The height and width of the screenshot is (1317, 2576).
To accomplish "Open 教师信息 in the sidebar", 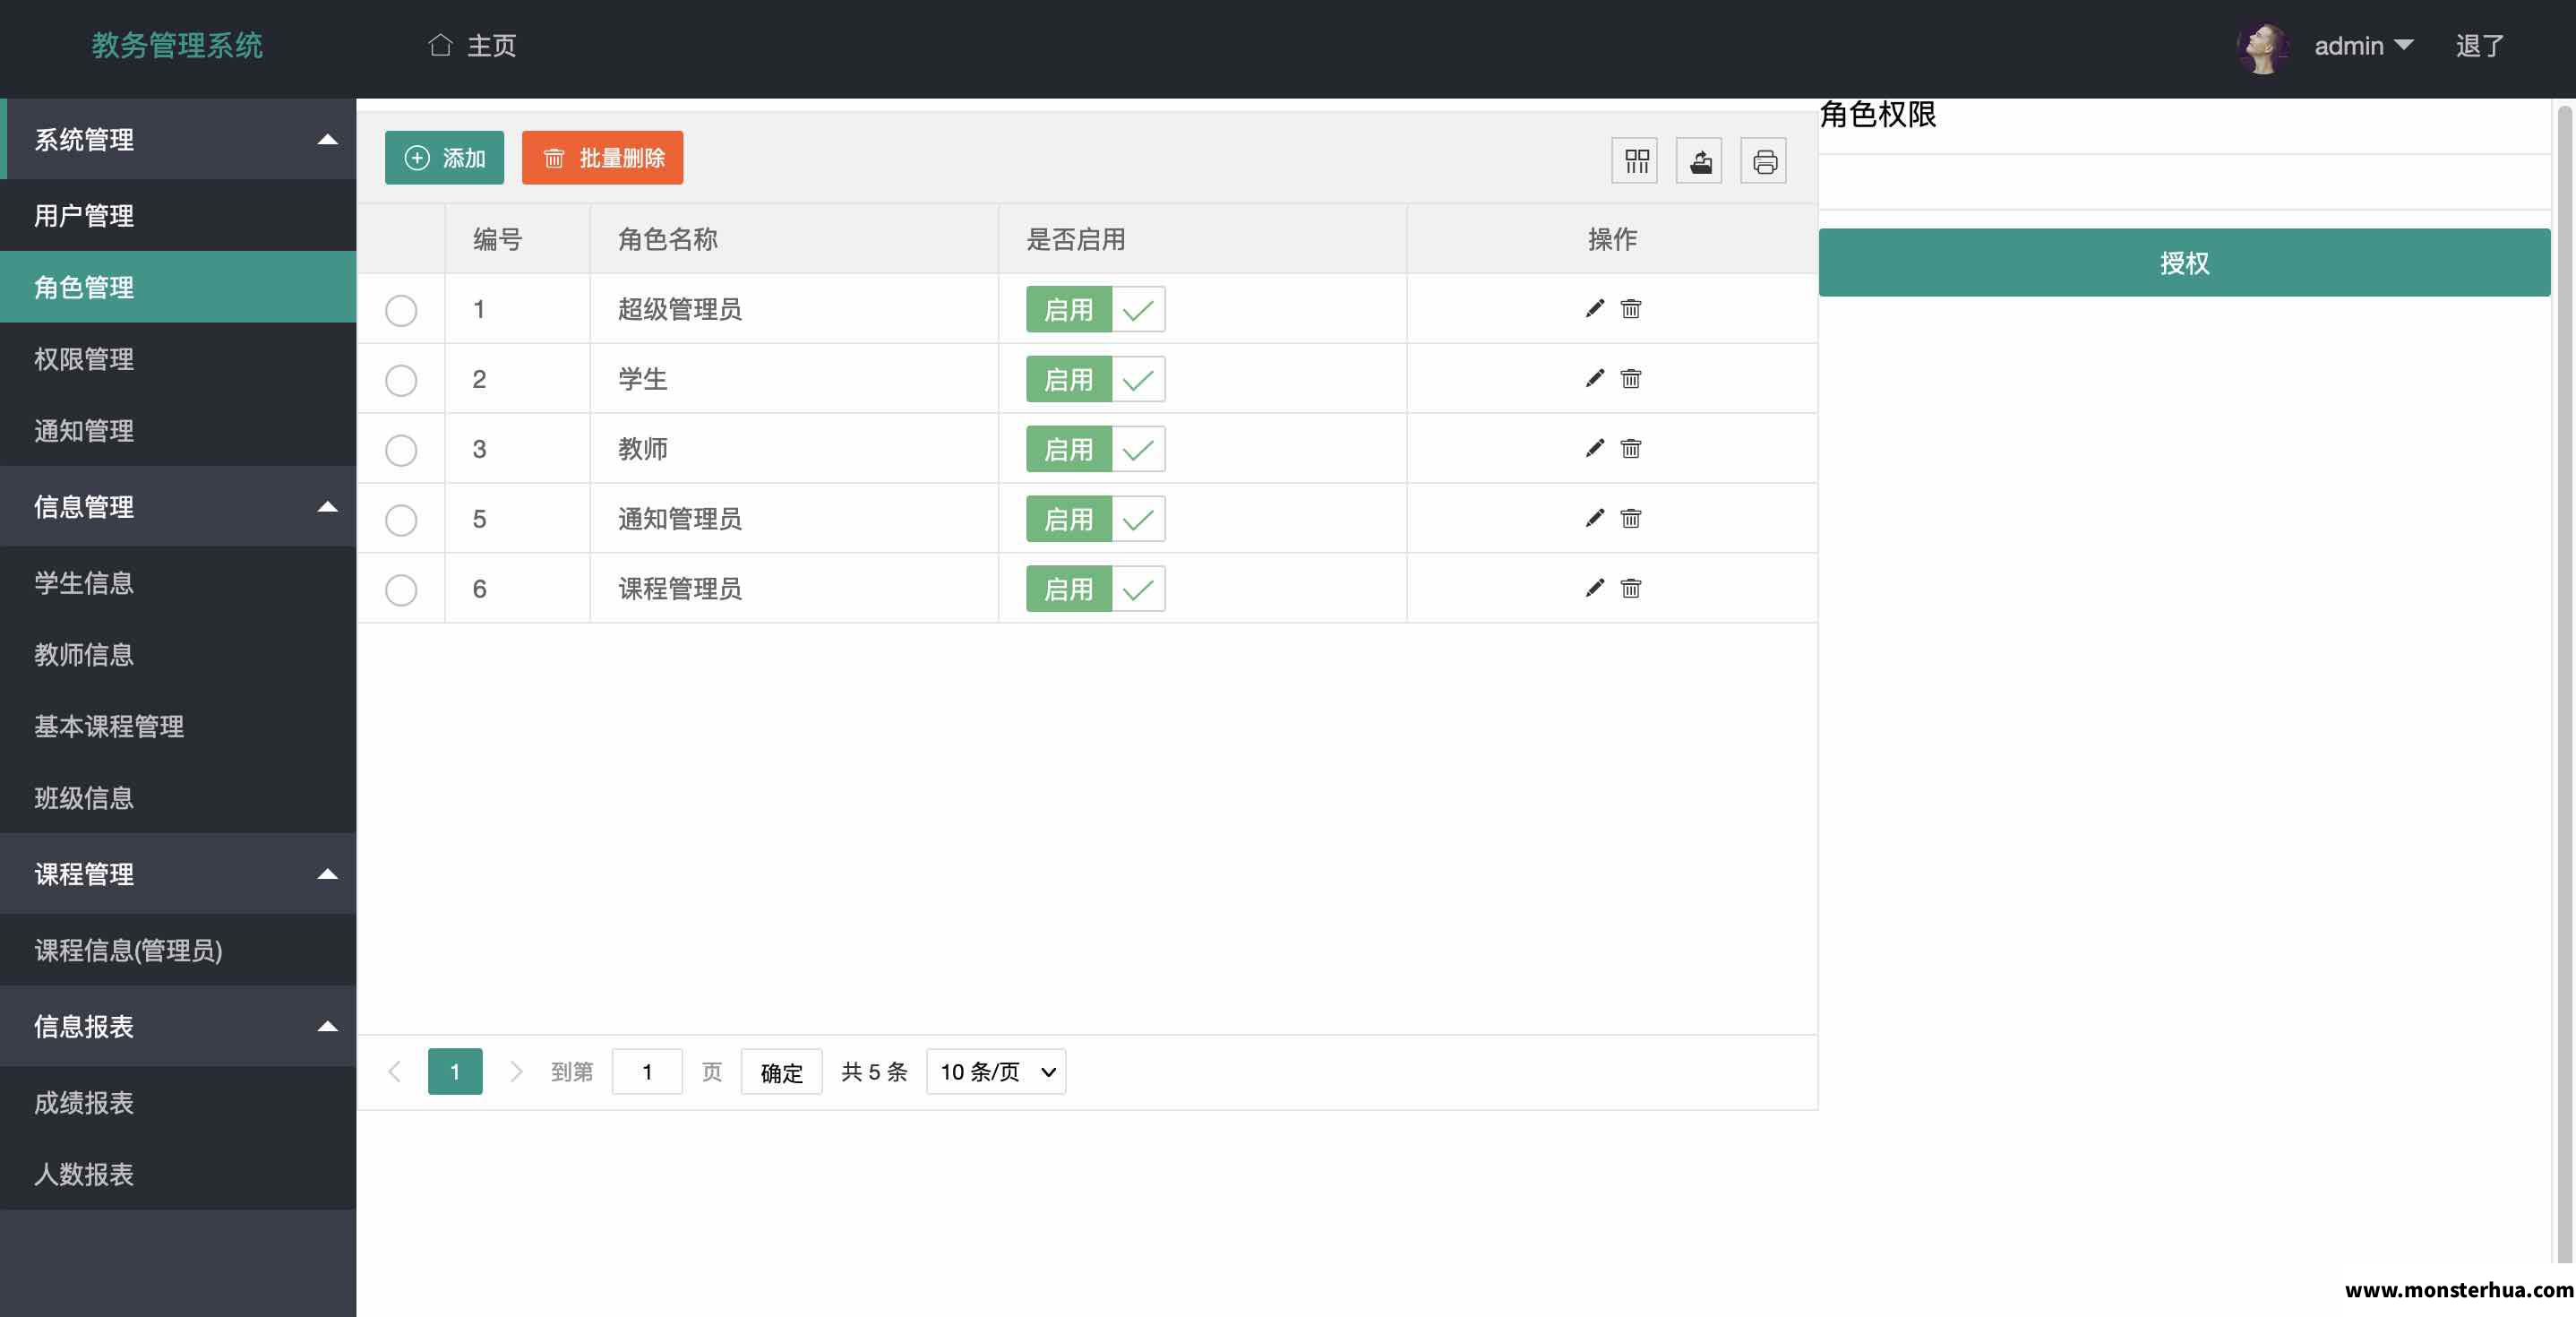I will pyautogui.click(x=178, y=655).
